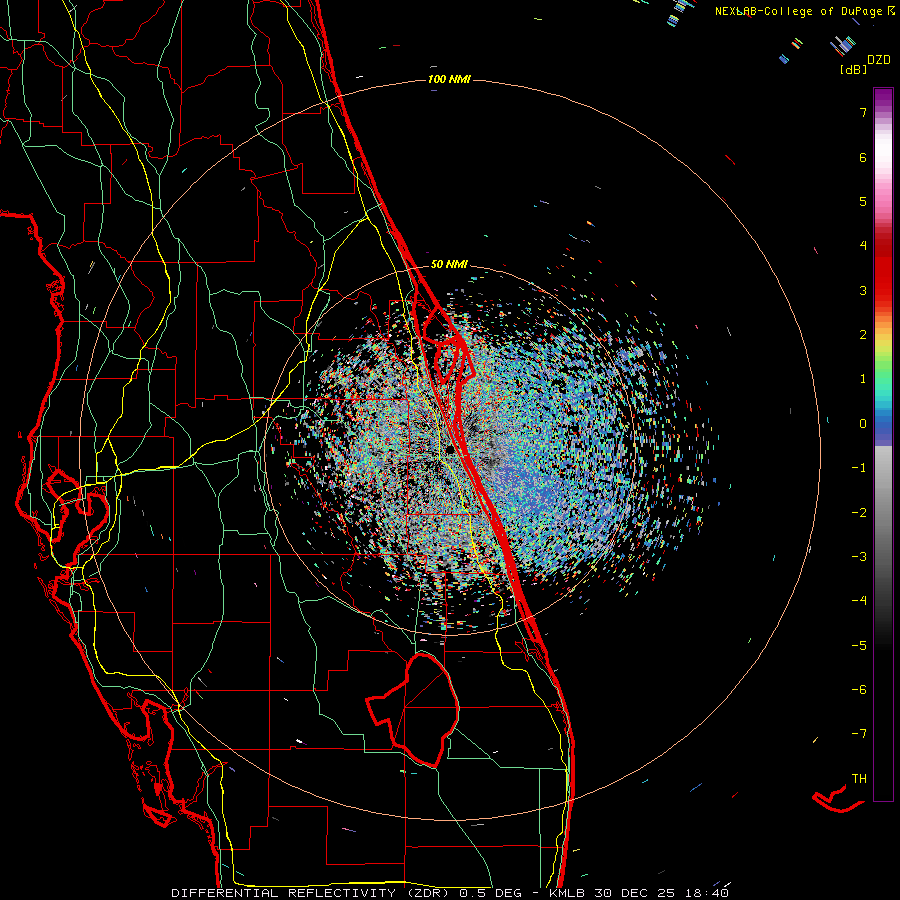Click the 18:40 time stamp
The width and height of the screenshot is (900, 900).
[x=707, y=893]
